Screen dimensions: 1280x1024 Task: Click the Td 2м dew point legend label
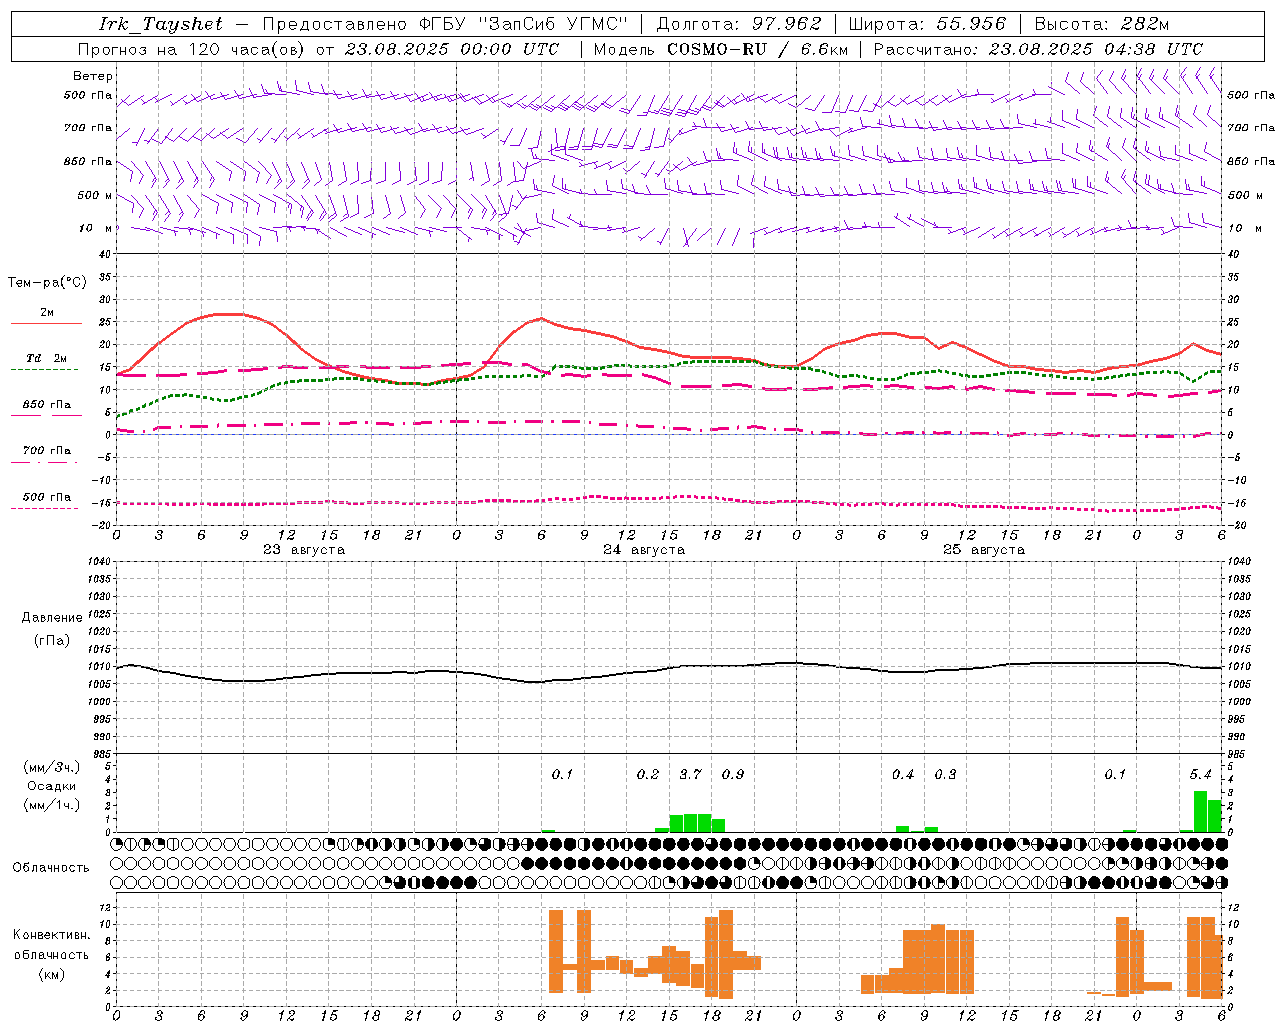pos(47,358)
